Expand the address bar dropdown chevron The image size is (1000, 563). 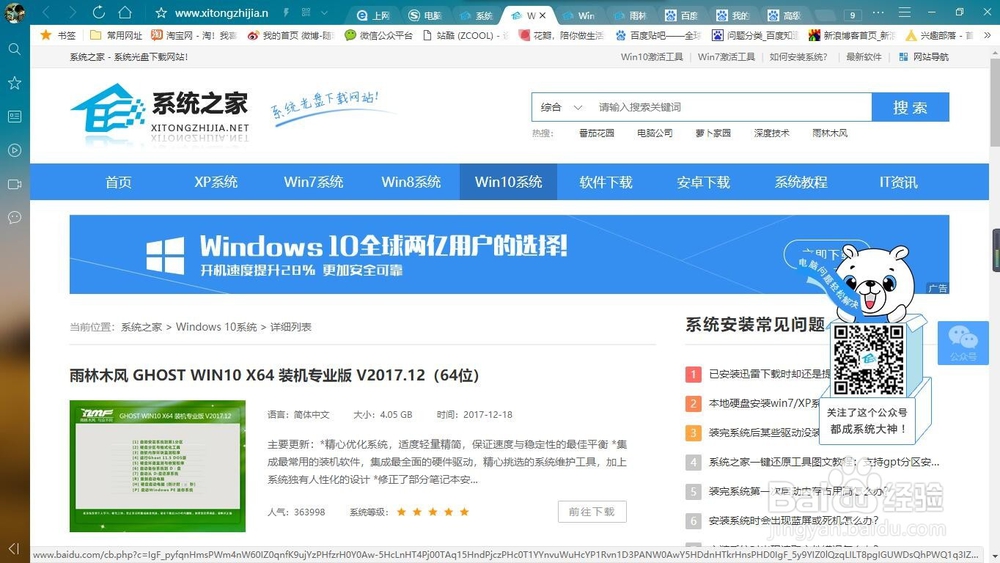(x=325, y=13)
